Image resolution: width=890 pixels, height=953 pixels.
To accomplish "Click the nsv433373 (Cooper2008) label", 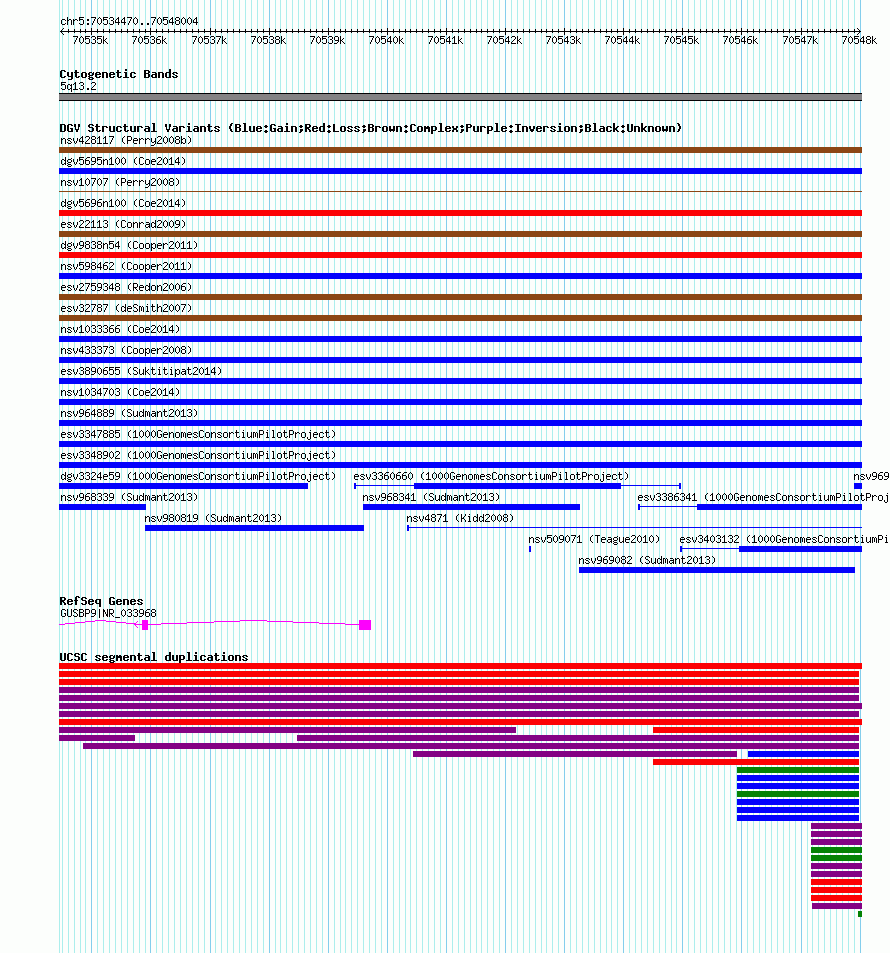I will click(x=126, y=350).
